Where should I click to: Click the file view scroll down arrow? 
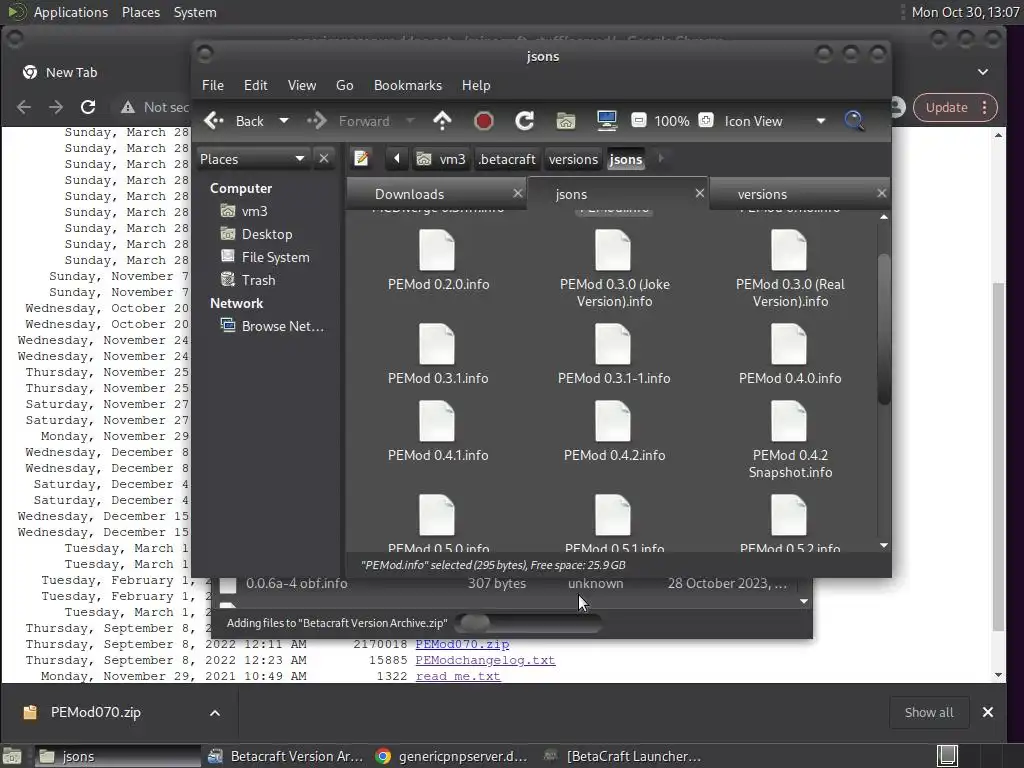(884, 545)
